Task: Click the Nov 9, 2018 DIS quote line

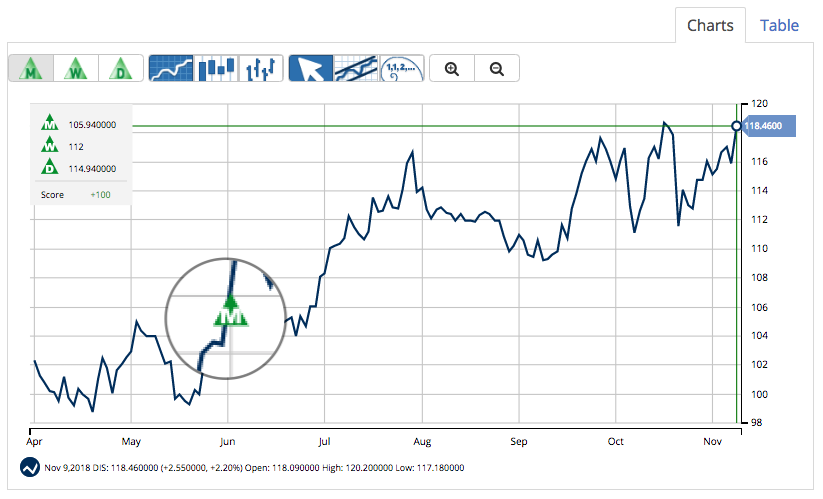Action: (x=254, y=468)
